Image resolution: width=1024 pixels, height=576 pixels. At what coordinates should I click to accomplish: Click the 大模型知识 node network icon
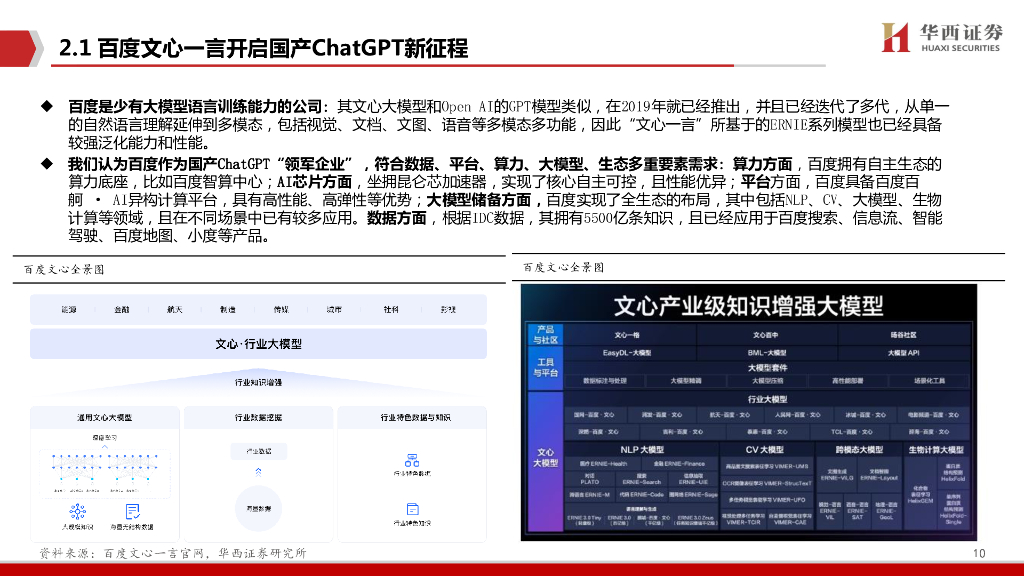point(76,511)
